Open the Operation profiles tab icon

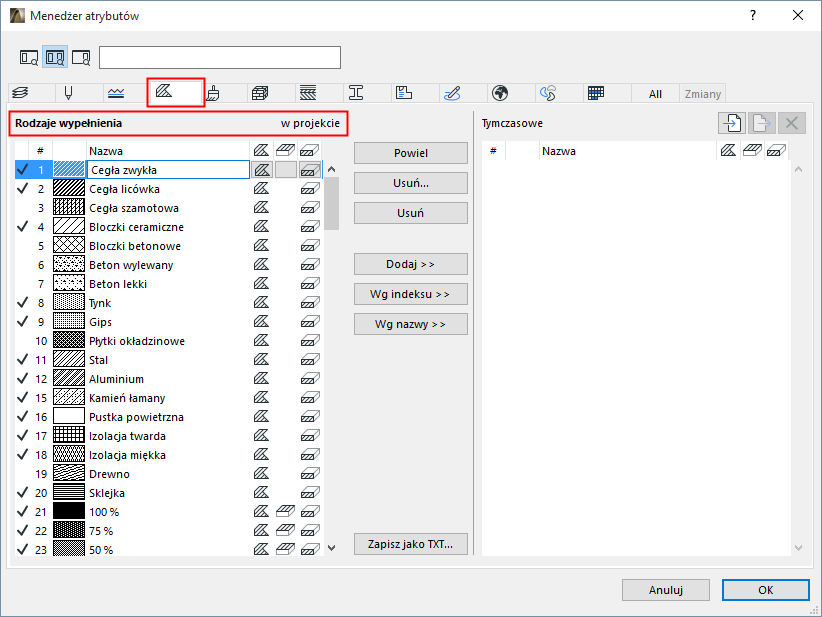(x=548, y=93)
